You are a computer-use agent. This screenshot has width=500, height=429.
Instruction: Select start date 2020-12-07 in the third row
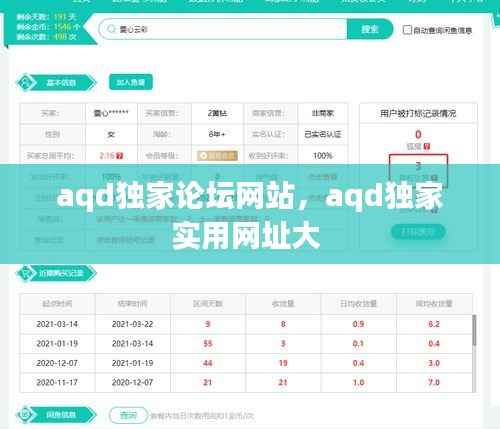pos(57,363)
